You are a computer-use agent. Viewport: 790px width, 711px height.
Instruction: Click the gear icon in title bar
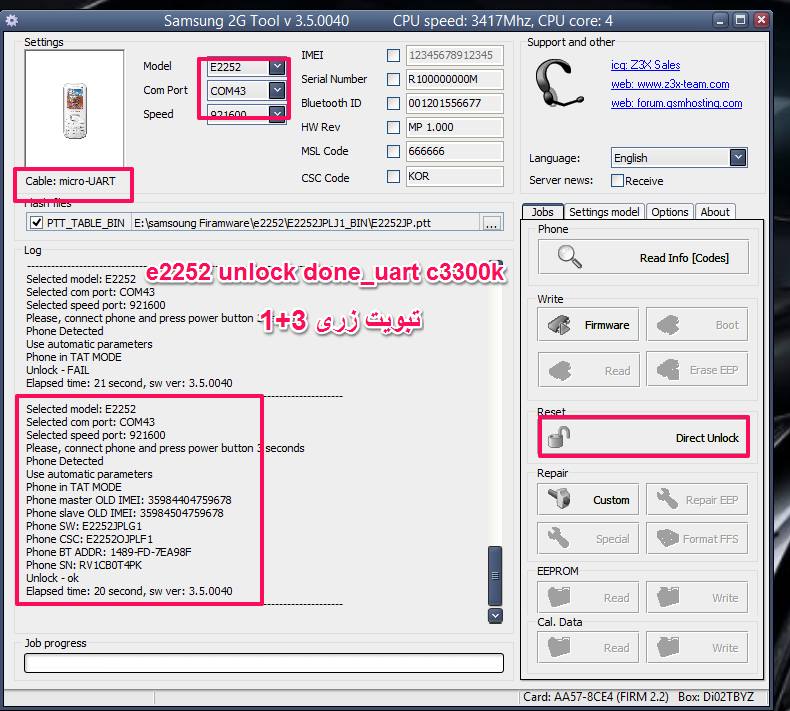(12, 21)
